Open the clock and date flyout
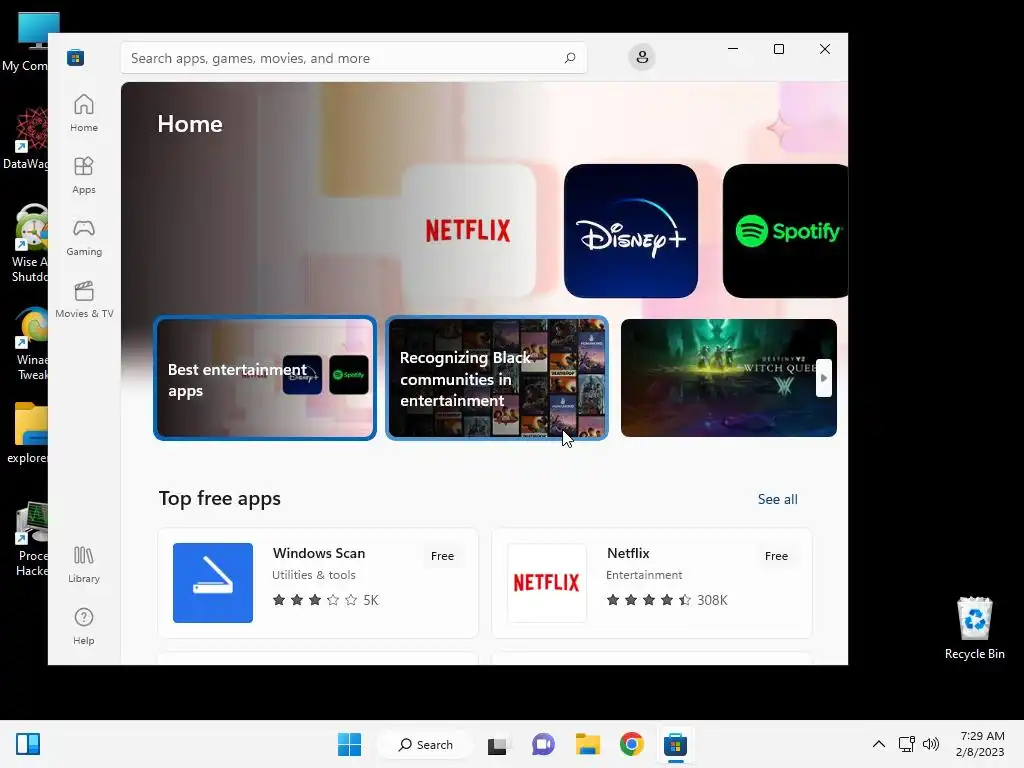This screenshot has height=768, width=1024. (981, 744)
